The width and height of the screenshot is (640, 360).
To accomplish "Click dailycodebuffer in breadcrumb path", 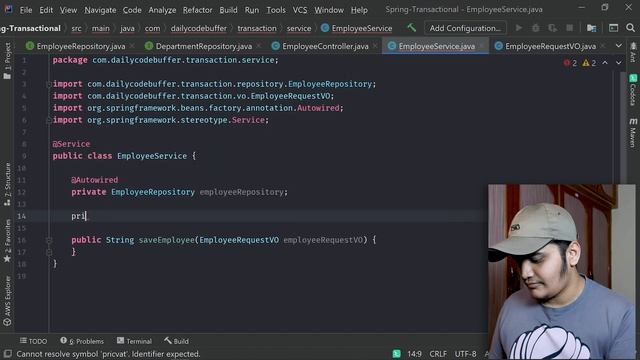I will [198, 28].
